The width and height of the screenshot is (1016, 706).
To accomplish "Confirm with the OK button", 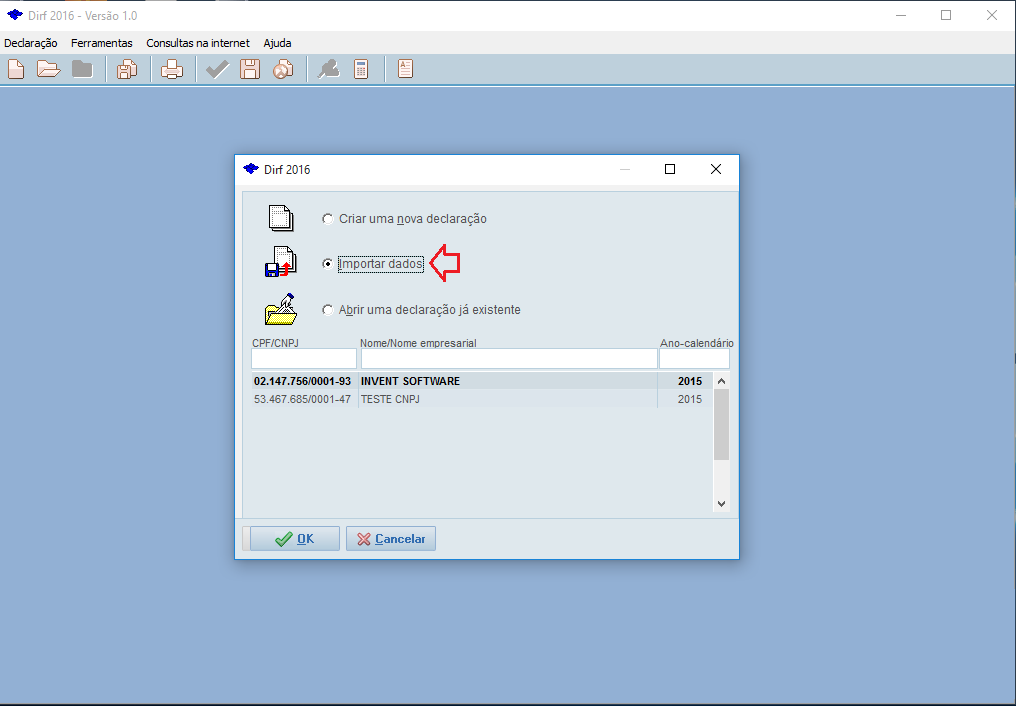I will [x=295, y=539].
